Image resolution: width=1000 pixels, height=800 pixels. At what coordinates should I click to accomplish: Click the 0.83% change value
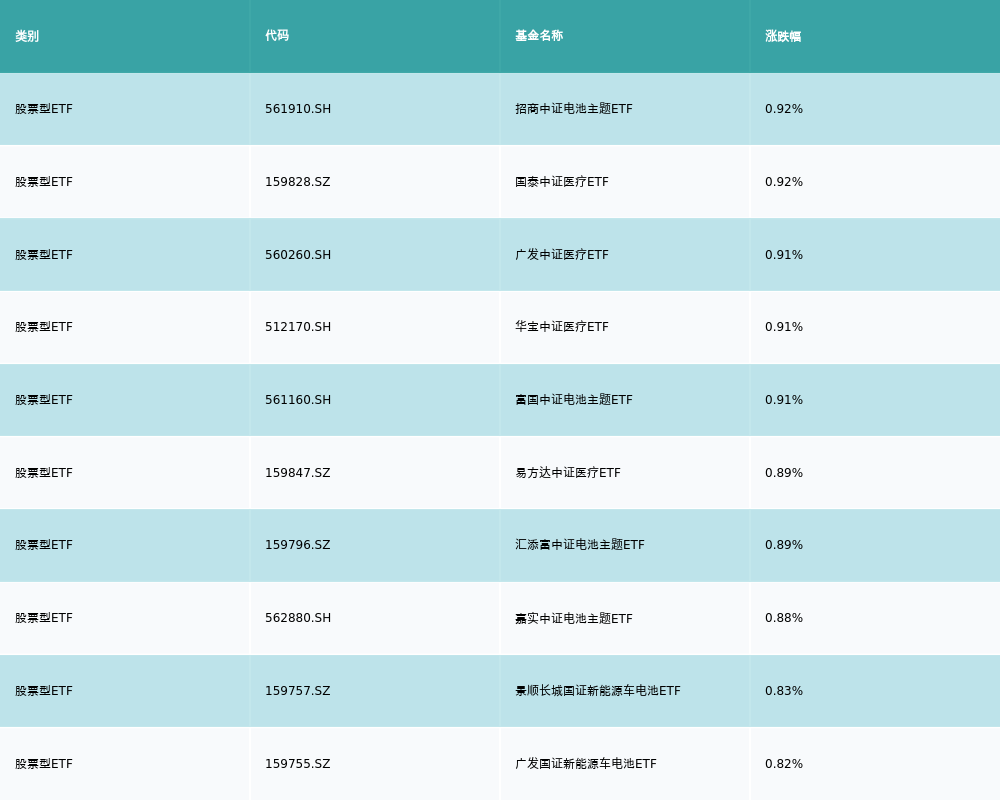[784, 691]
